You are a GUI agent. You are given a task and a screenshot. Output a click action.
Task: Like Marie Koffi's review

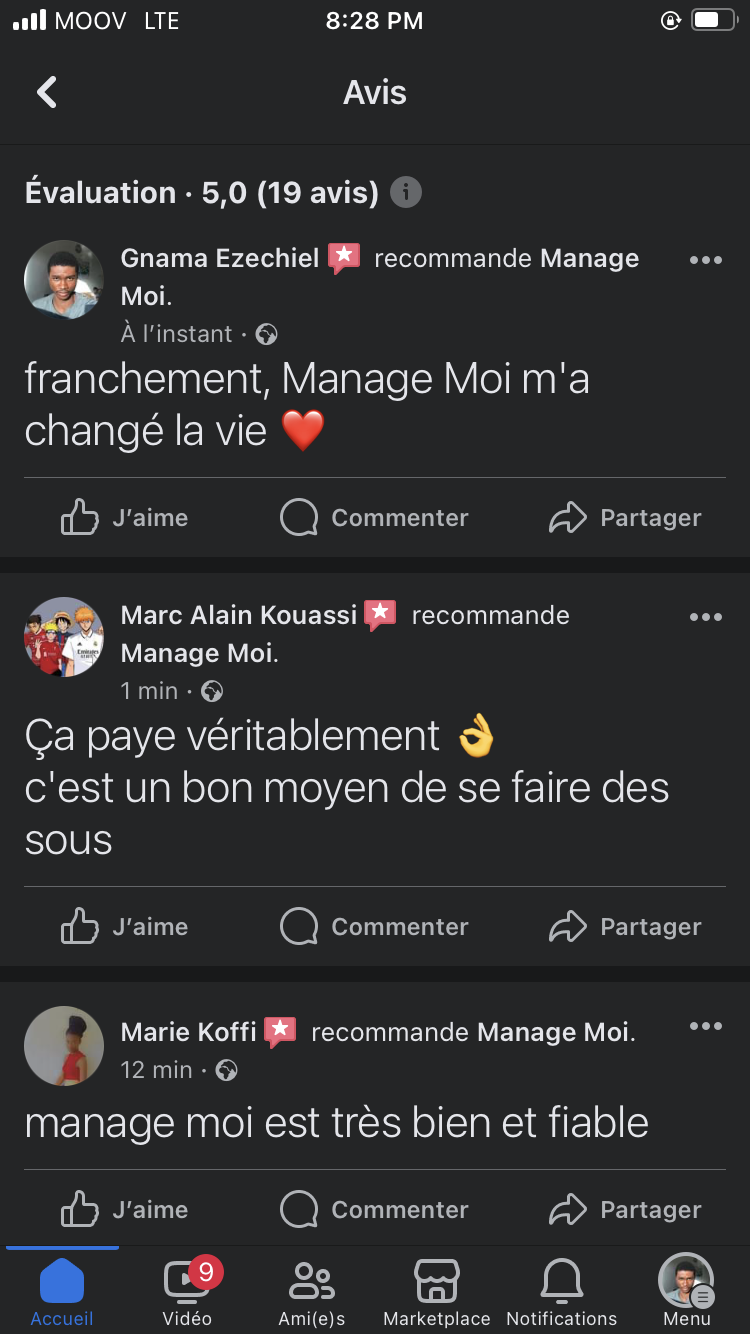[125, 1210]
